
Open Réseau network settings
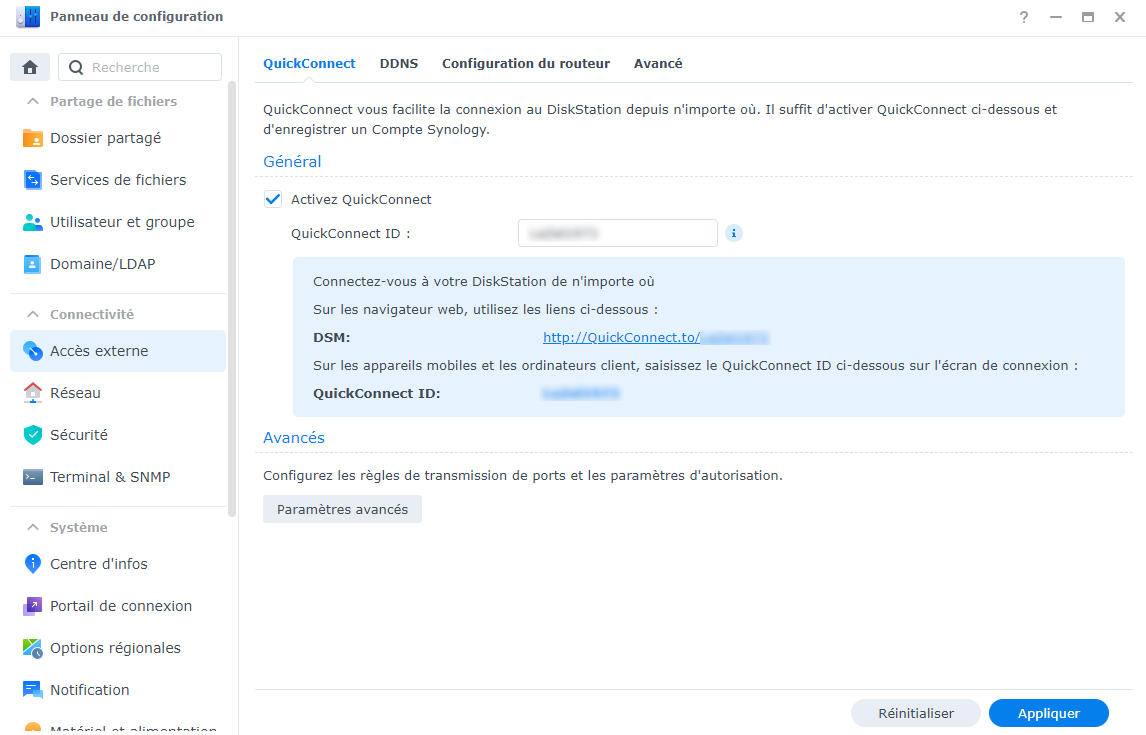[x=76, y=393]
